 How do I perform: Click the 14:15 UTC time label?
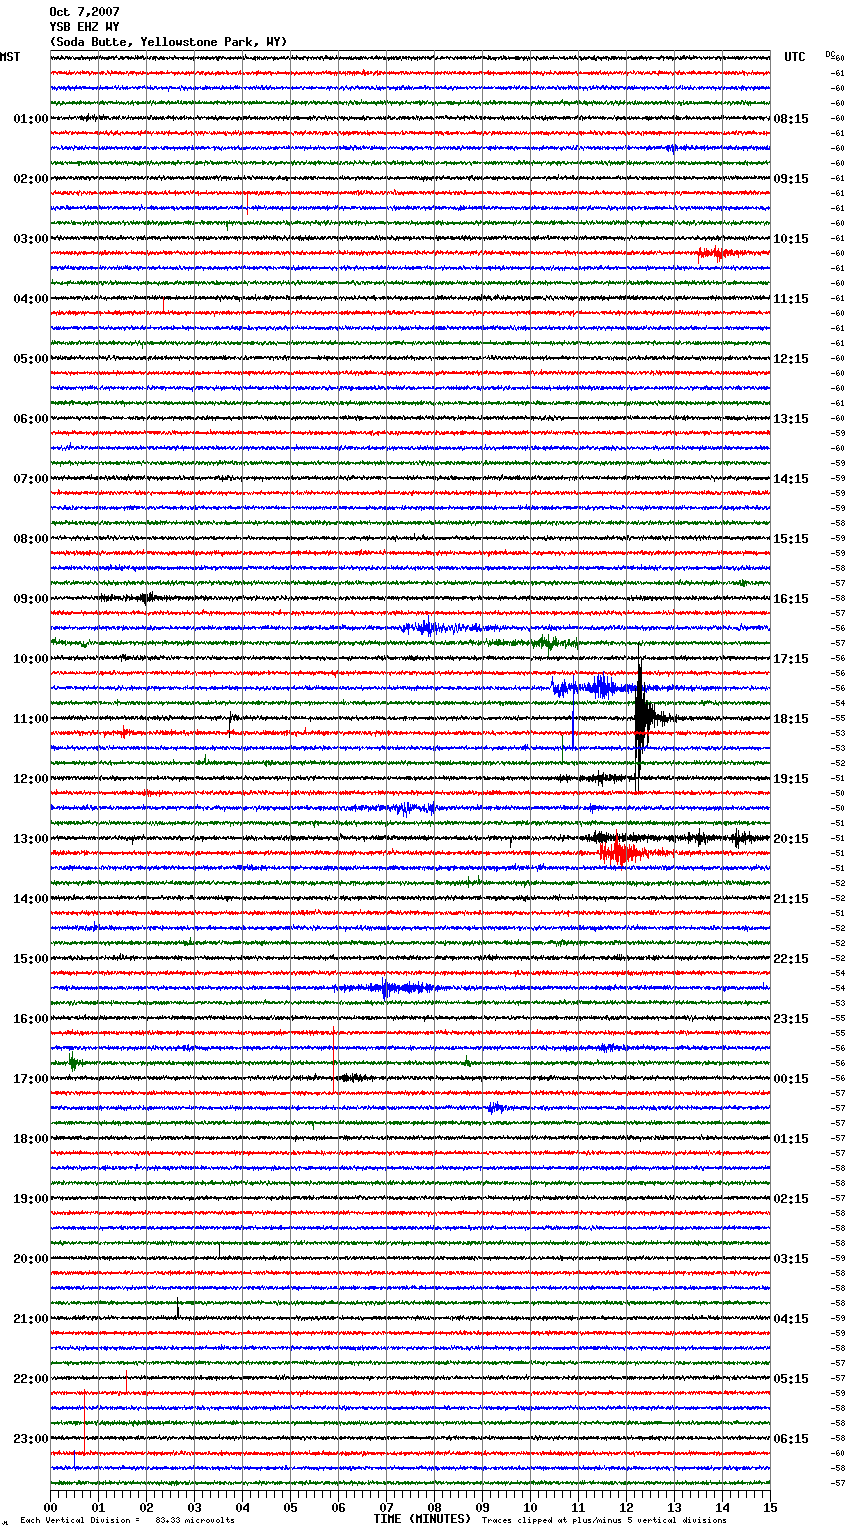(x=791, y=479)
